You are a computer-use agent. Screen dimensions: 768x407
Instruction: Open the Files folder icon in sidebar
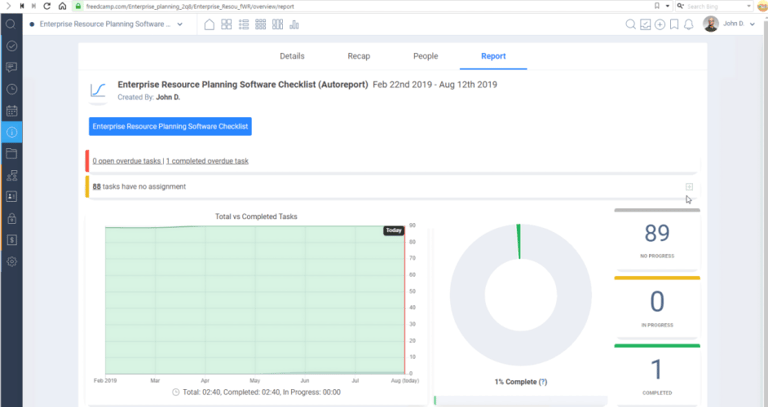pyautogui.click(x=12, y=154)
